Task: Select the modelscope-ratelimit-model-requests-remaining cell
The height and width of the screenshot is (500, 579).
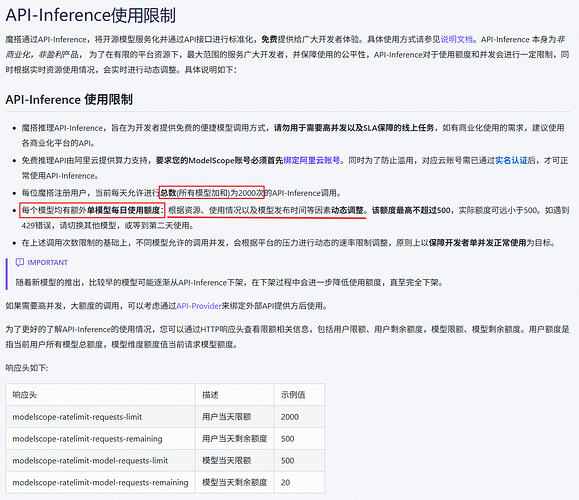Action: [x=100, y=482]
